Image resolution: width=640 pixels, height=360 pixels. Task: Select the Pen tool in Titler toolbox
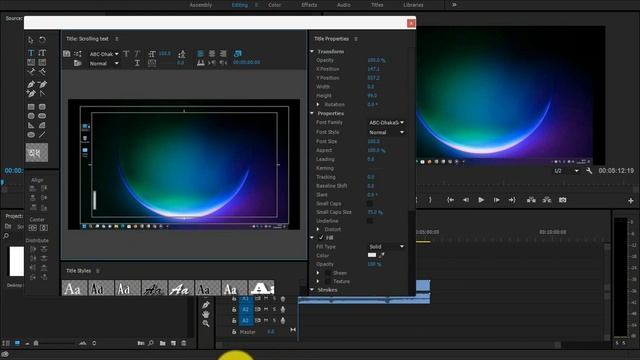(31, 84)
